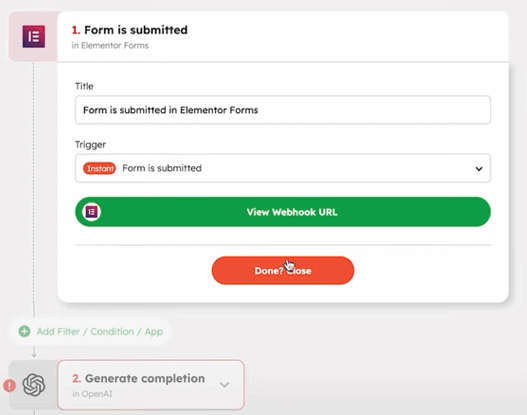Click View Webhook URL button

coord(283,212)
